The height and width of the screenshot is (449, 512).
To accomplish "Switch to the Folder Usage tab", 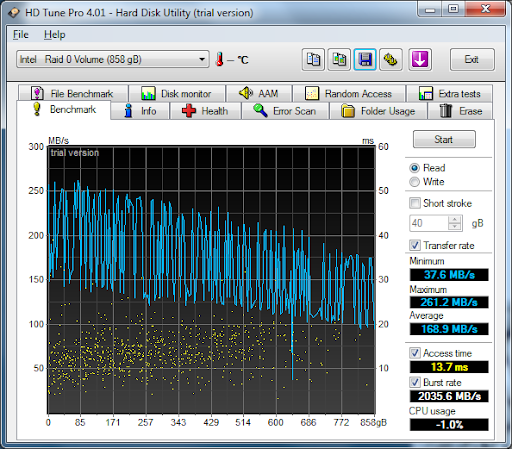I will [x=378, y=111].
